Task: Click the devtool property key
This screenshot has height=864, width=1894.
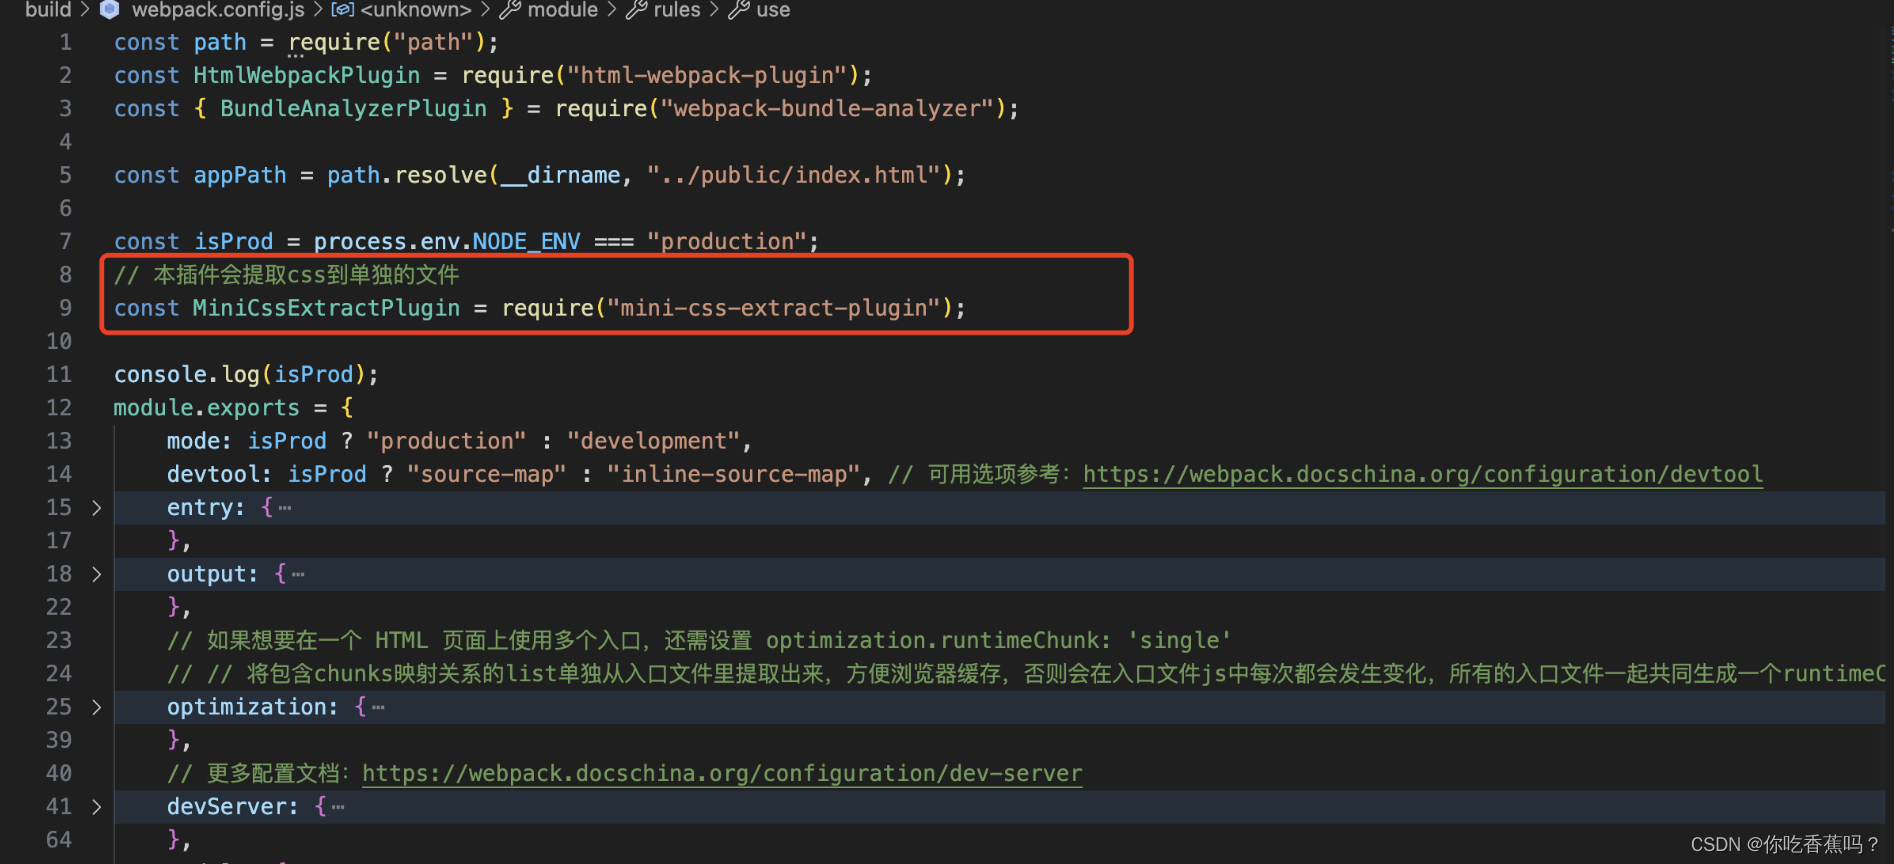Action: point(213,475)
